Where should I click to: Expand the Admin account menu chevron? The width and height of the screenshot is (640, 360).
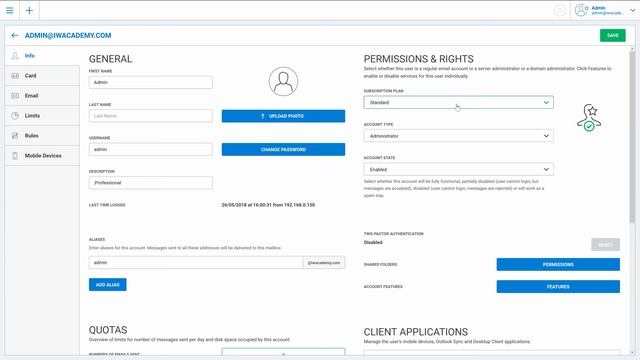pyautogui.click(x=633, y=11)
